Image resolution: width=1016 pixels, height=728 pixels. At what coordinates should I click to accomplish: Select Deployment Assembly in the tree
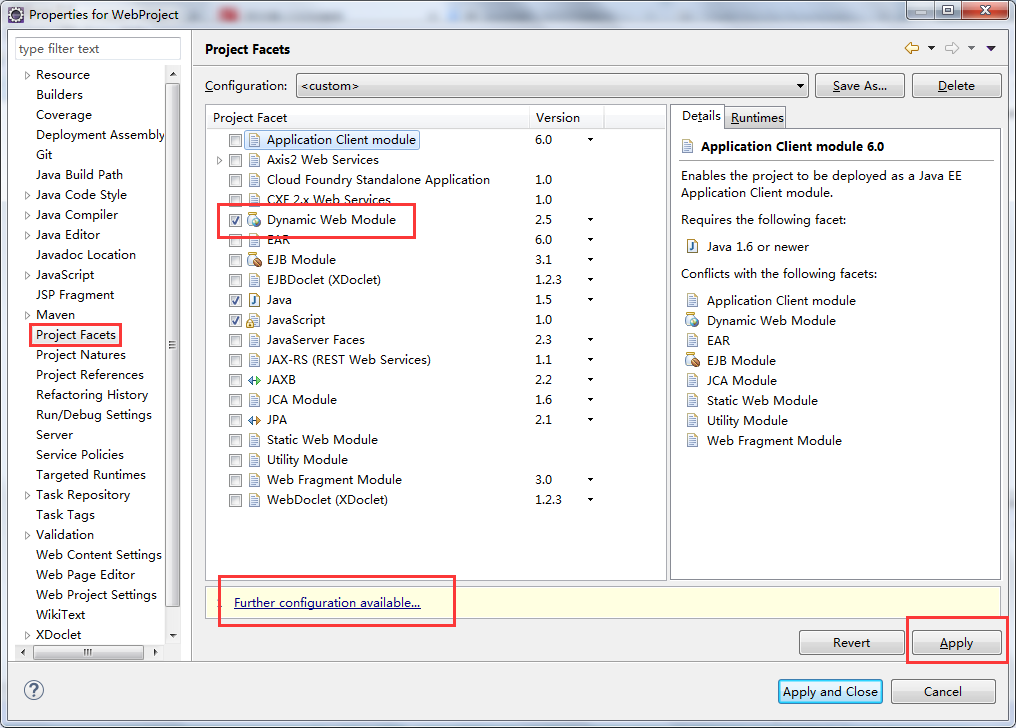click(100, 135)
